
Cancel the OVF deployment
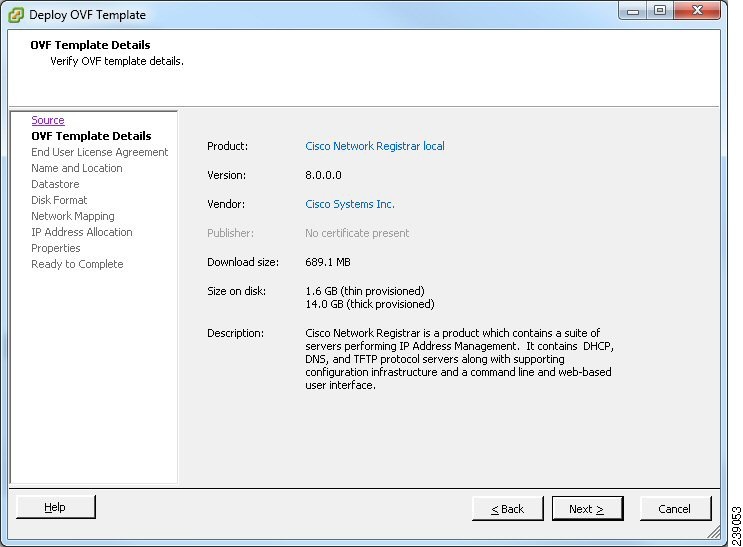(x=675, y=509)
